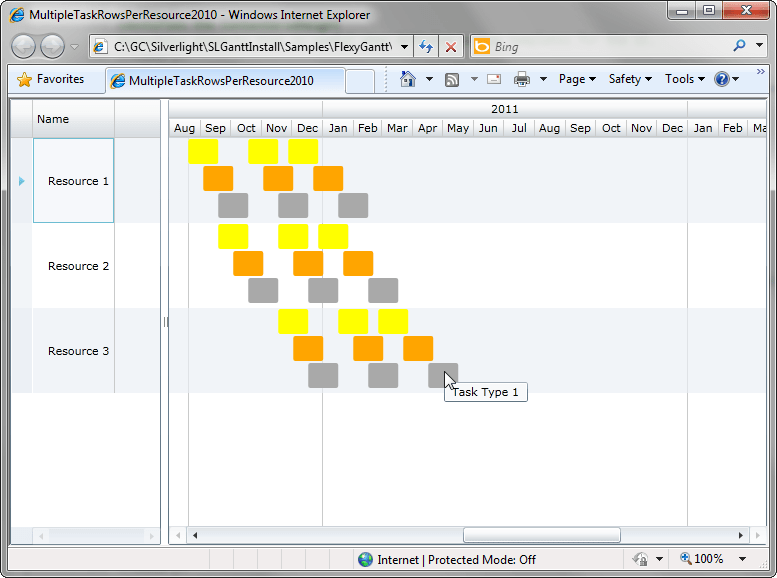Click the Internet Protected Mode status zone
The height and width of the screenshot is (578, 777).
[447, 560]
